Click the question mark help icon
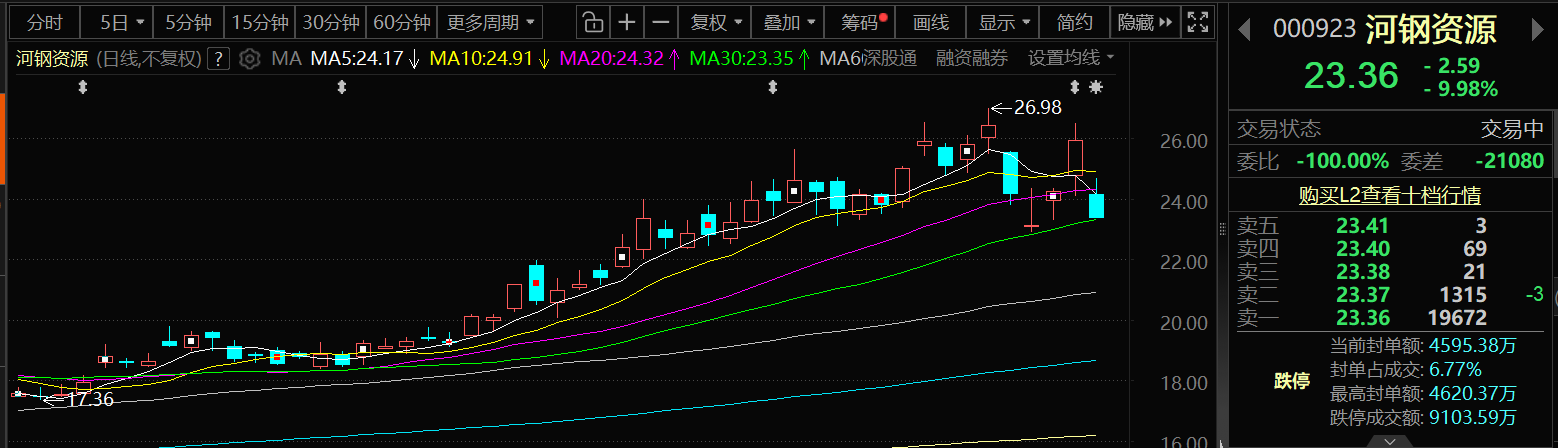 click(x=219, y=58)
